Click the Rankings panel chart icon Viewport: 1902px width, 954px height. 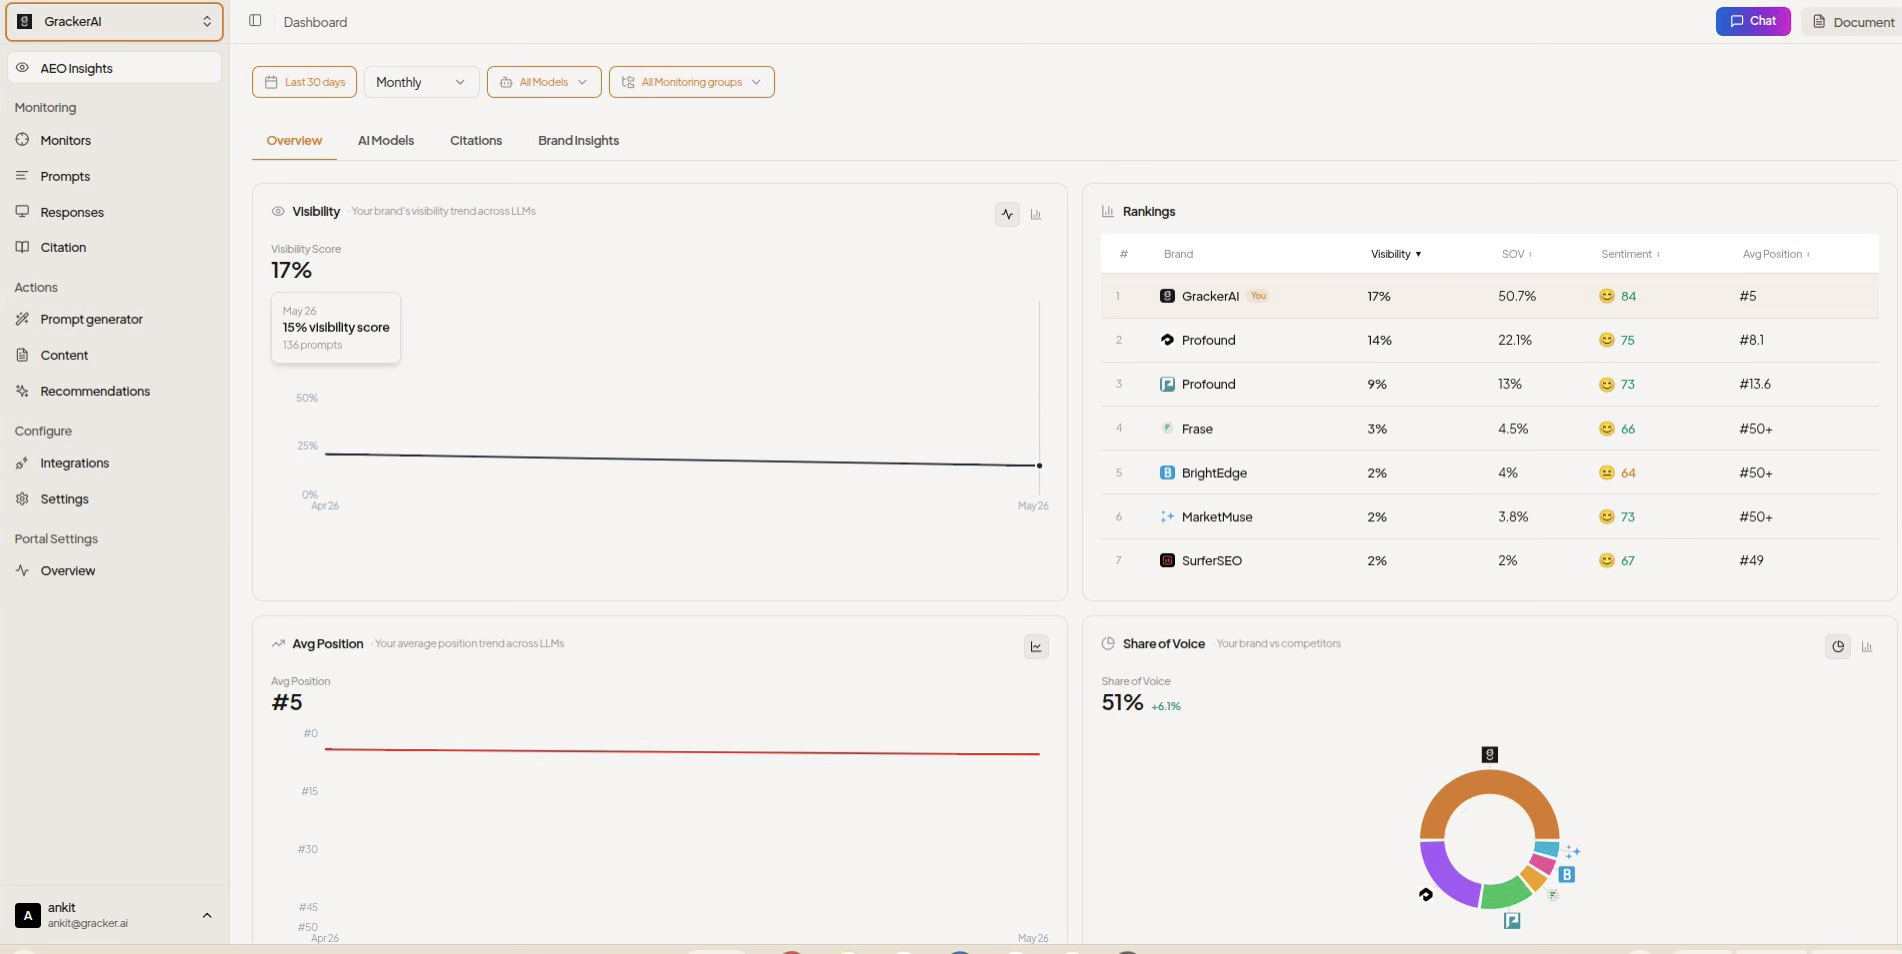point(1108,212)
